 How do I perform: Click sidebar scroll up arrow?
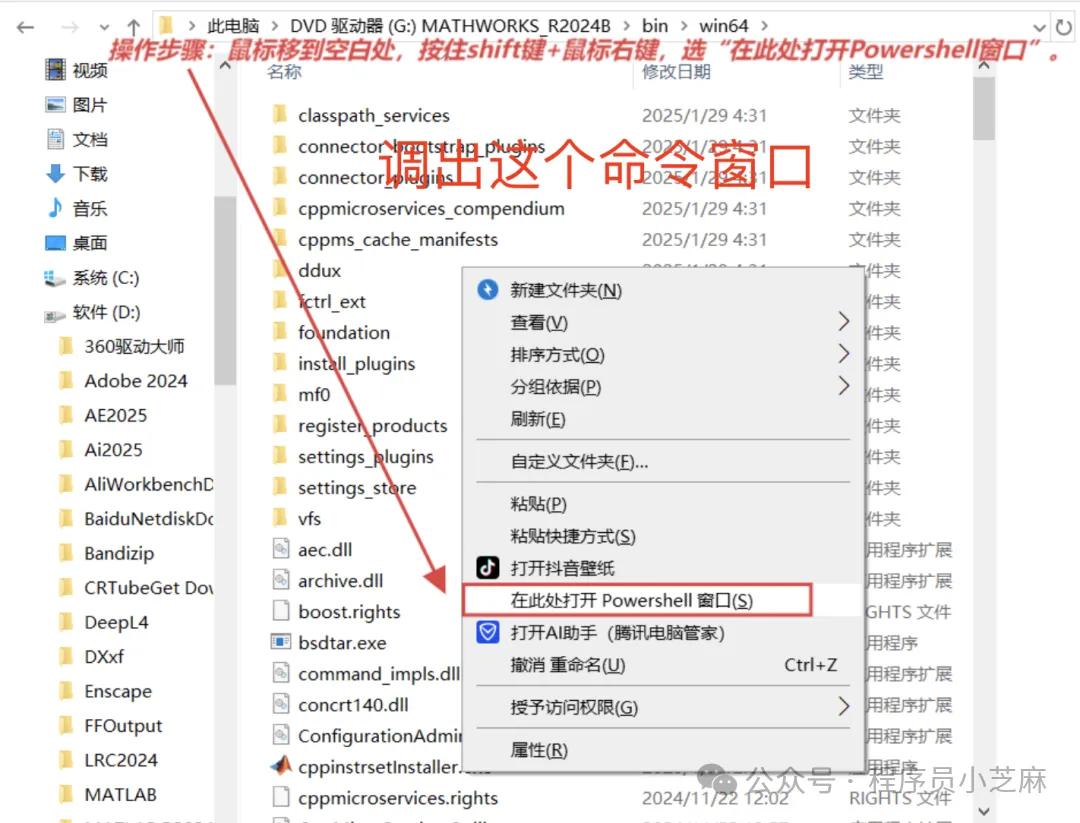coord(225,65)
